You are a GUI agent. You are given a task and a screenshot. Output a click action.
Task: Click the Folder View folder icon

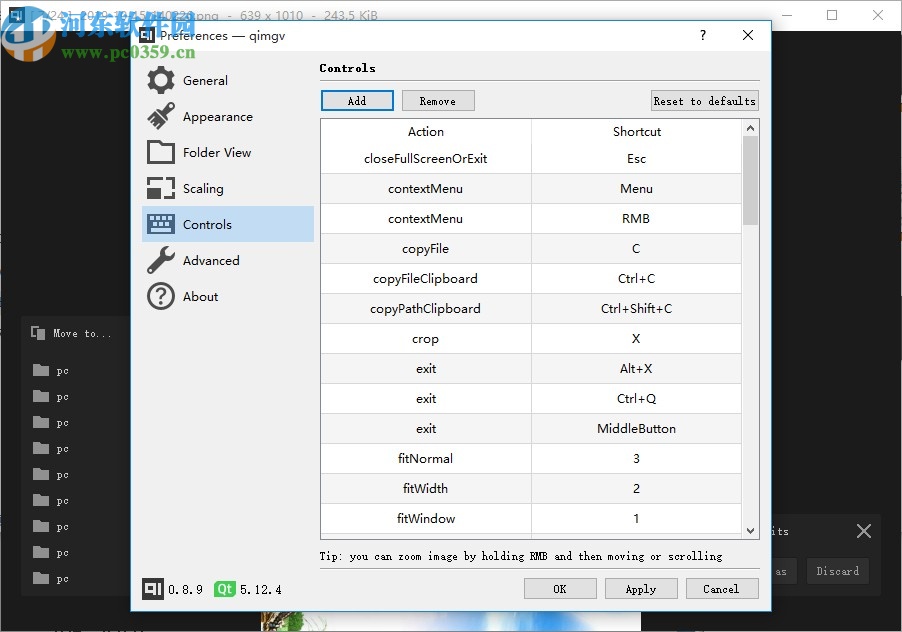pyautogui.click(x=160, y=152)
